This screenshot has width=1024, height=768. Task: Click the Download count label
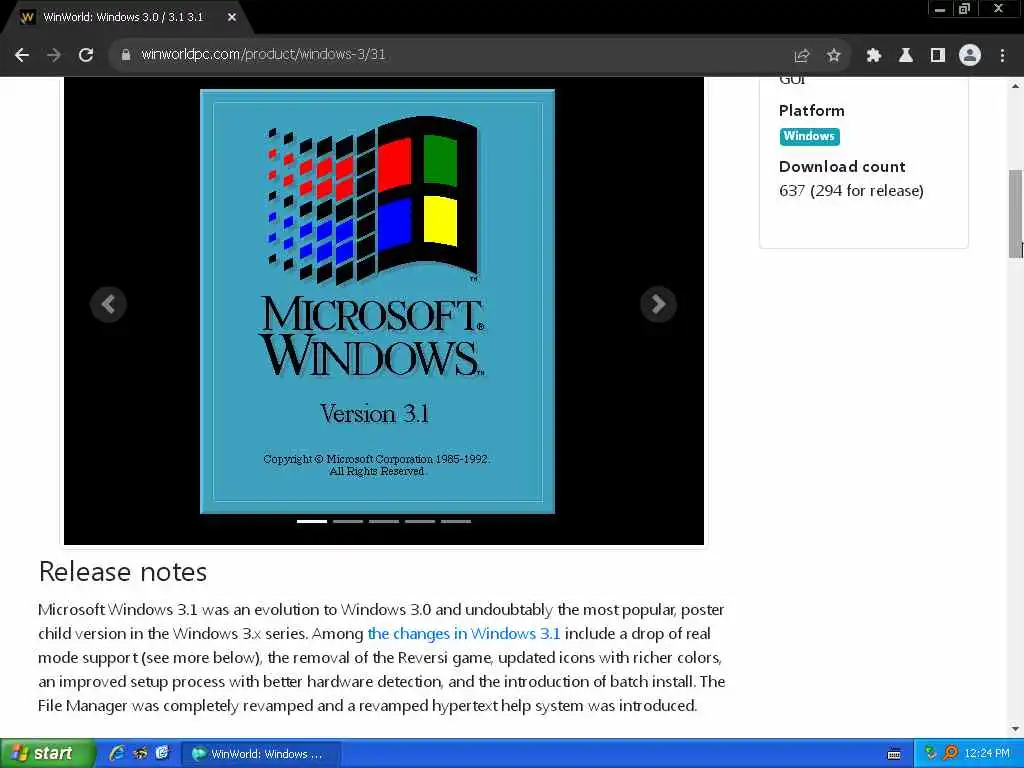pos(842,167)
